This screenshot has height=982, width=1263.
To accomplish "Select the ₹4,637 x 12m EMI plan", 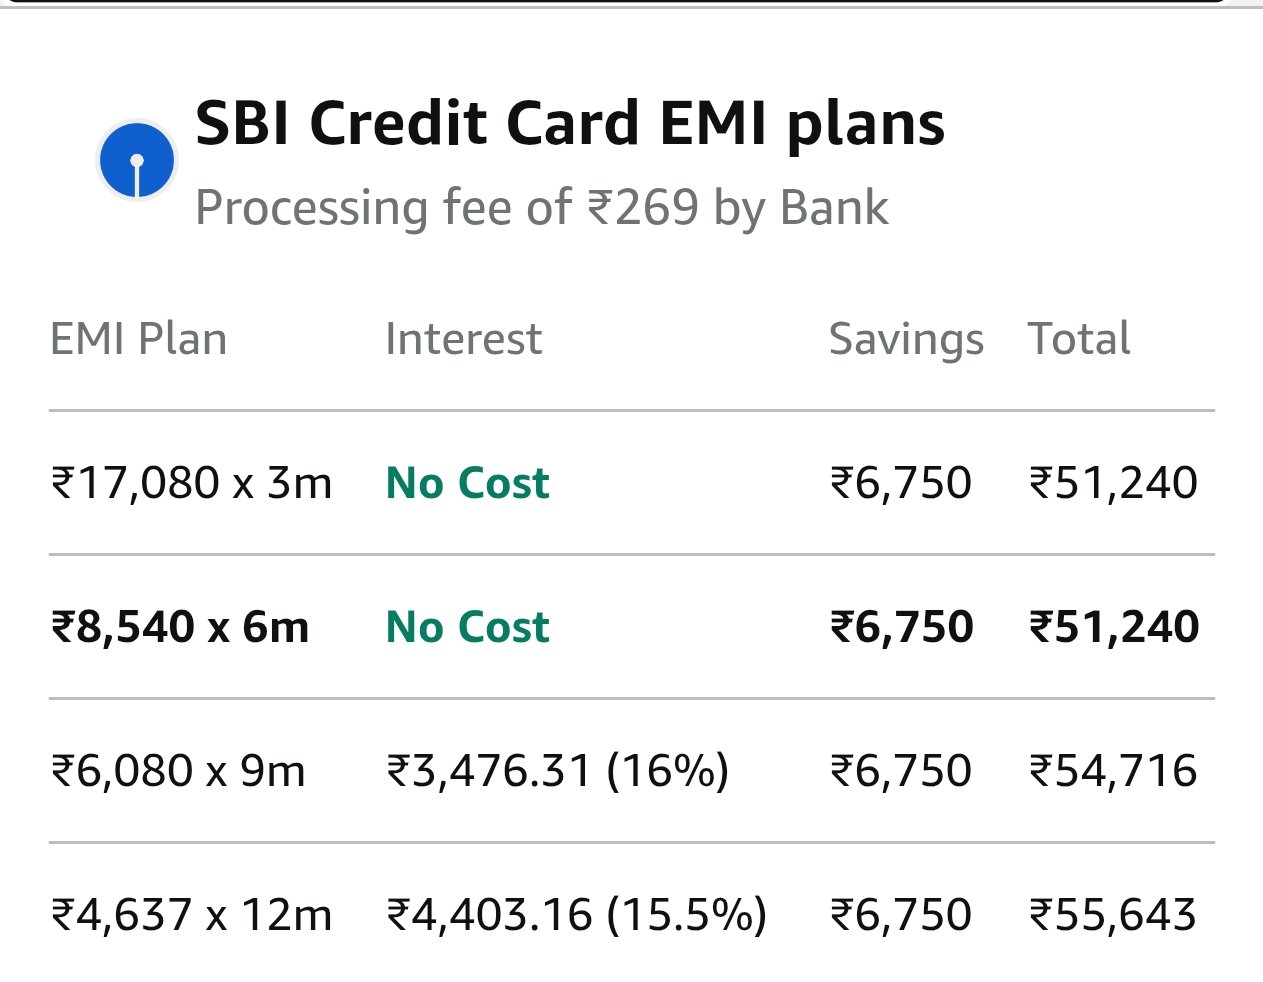I will (x=191, y=915).
